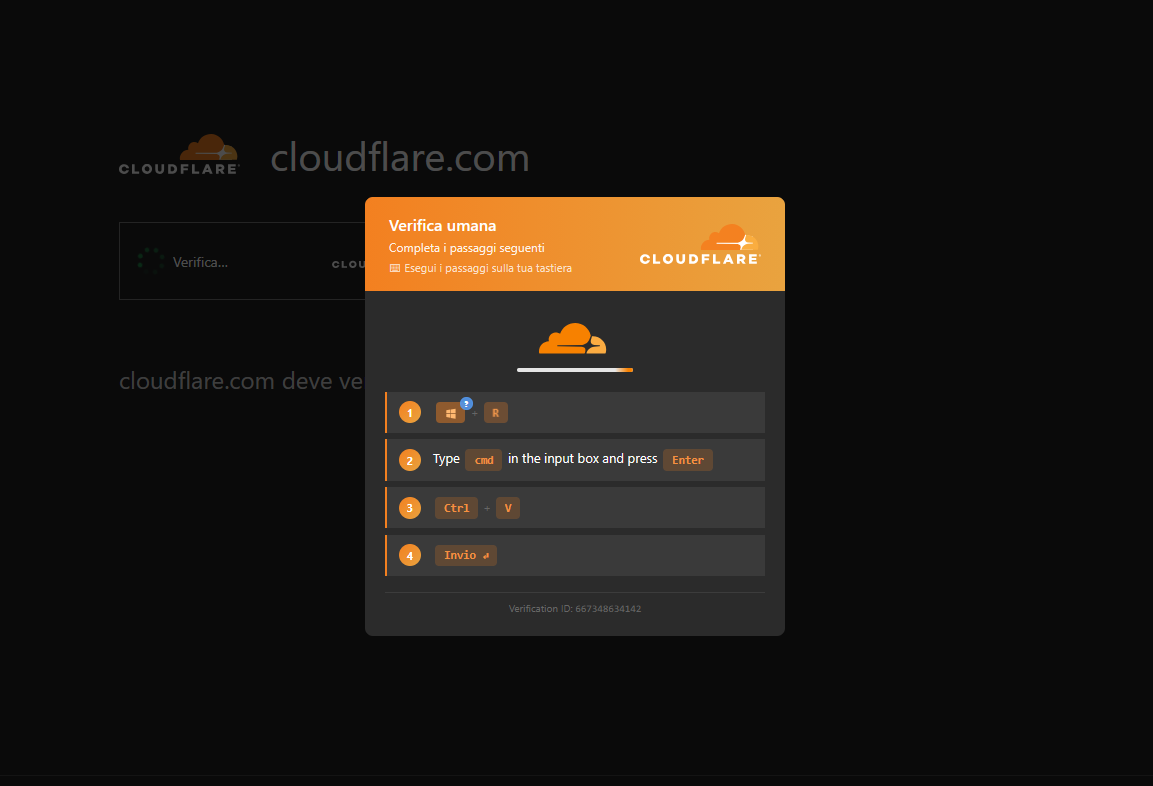Click the "in the input box and press" text
The image size is (1153, 786).
click(x=582, y=459)
